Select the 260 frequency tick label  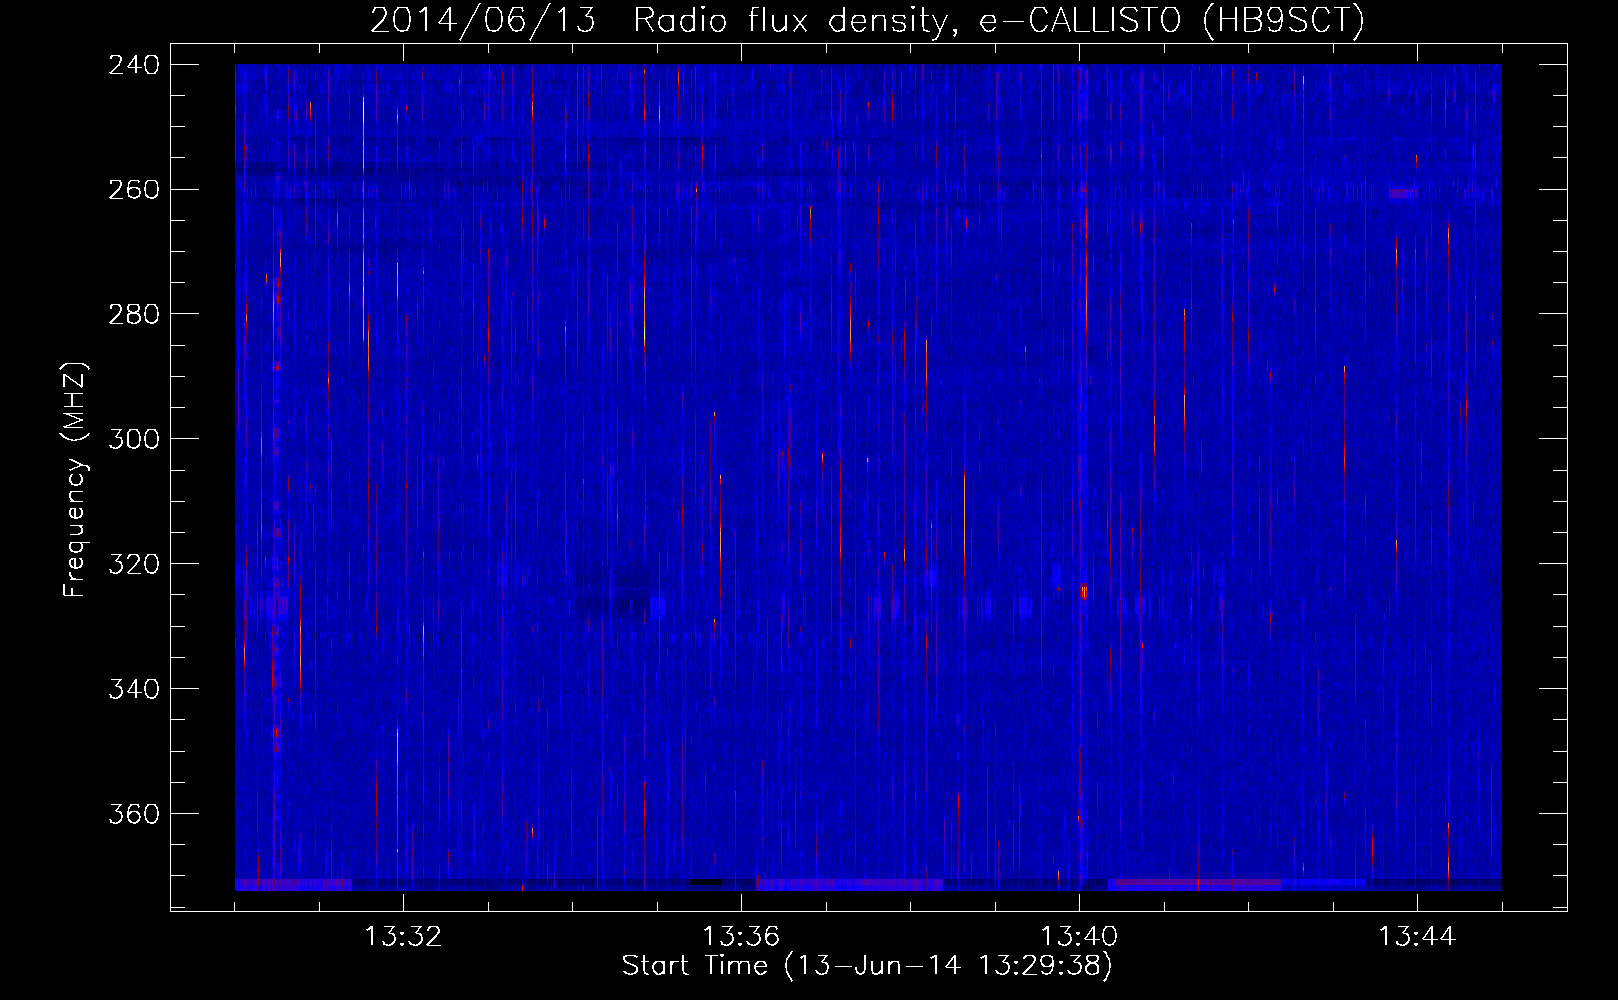pos(134,190)
